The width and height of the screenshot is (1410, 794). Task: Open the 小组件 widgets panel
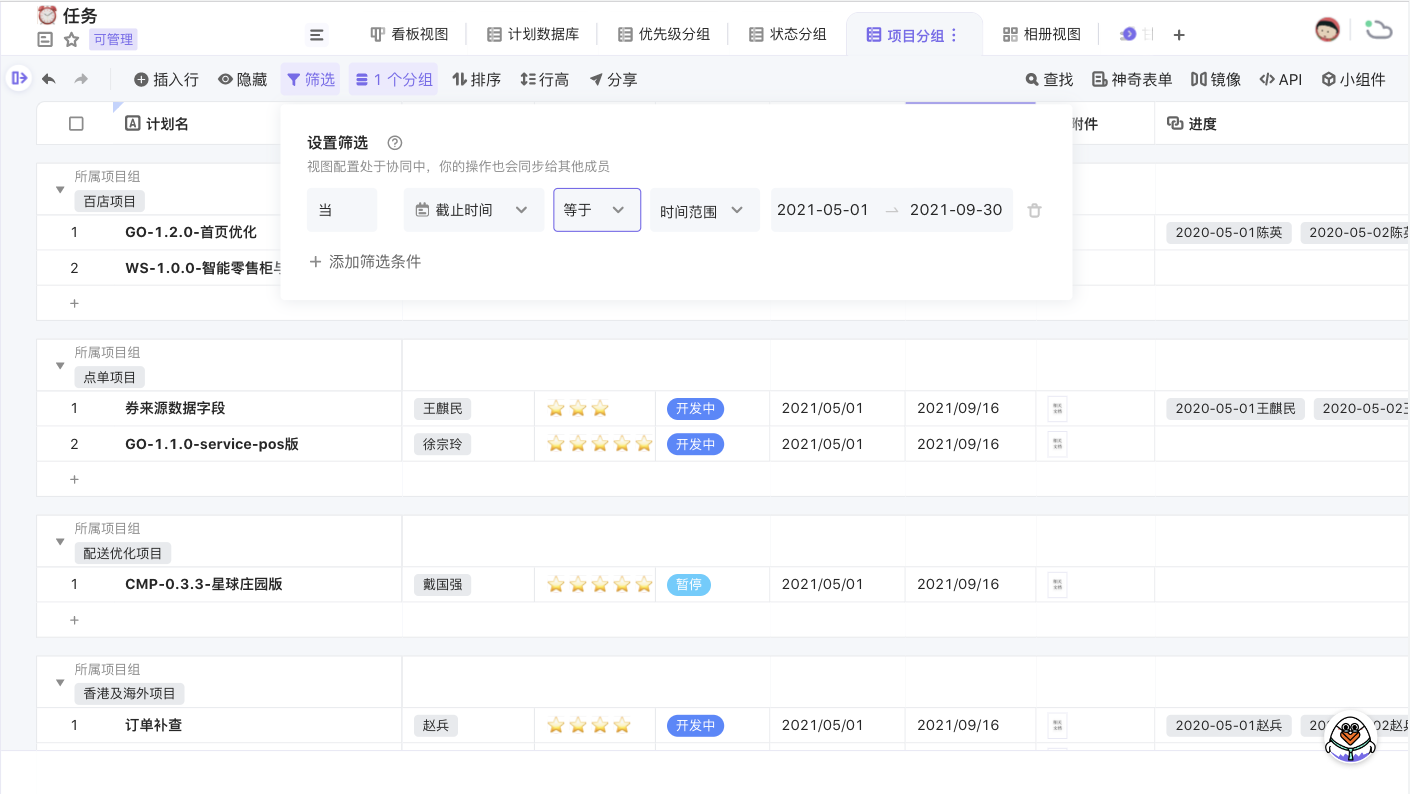[1353, 79]
